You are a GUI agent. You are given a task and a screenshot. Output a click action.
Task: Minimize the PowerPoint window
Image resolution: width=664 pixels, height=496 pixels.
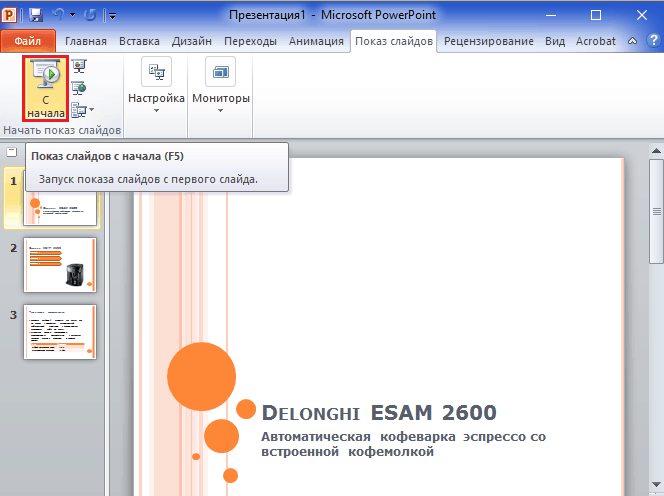[551, 15]
